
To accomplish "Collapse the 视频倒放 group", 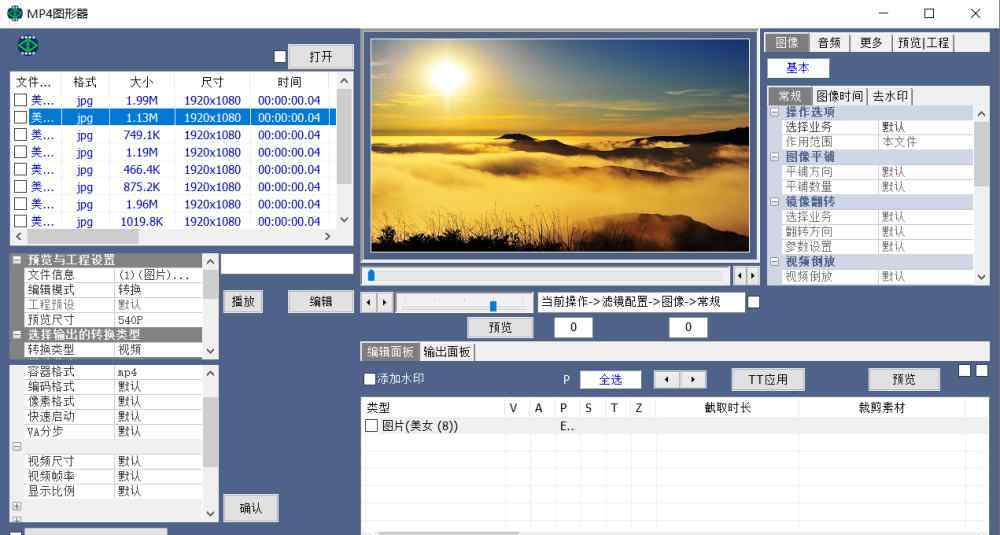I will 774,261.
